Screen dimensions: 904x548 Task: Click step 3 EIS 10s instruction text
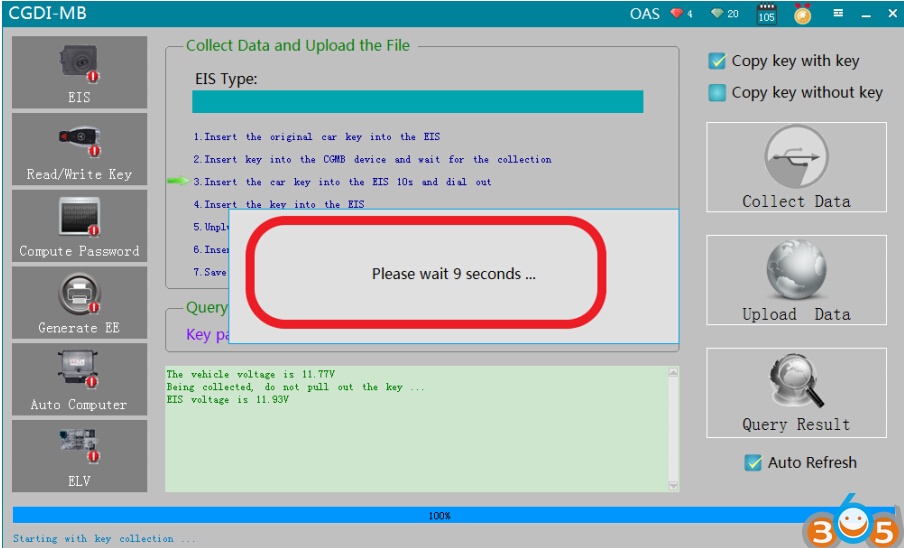tap(342, 182)
